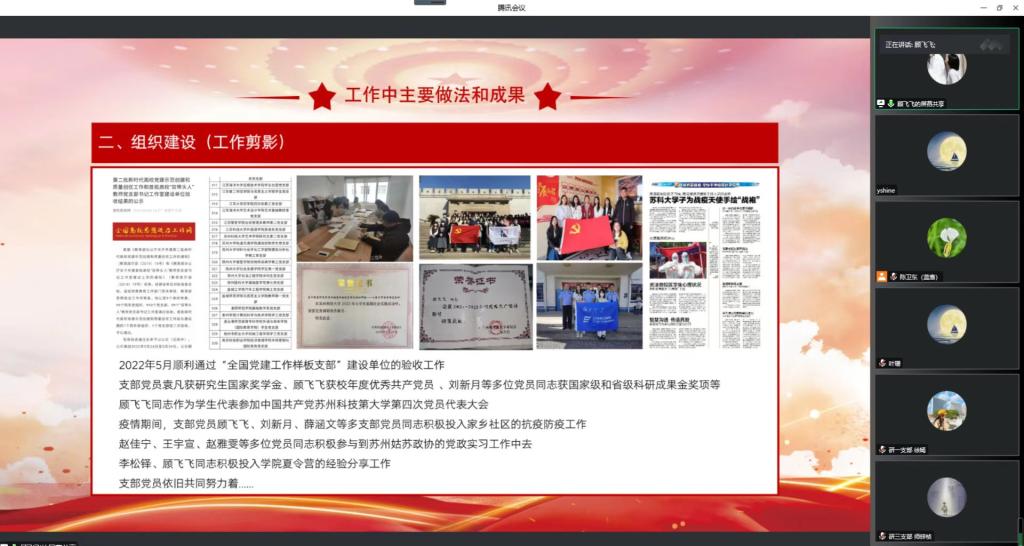Image resolution: width=1024 pixels, height=546 pixels.
Task: Click the red header 二、组织建设（工作剪影）
Action: (434, 142)
